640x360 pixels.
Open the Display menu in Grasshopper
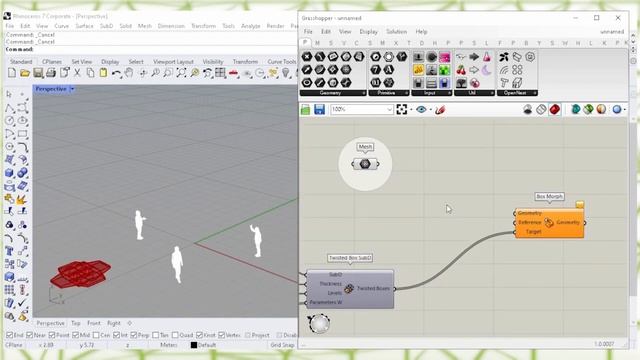[369, 31]
